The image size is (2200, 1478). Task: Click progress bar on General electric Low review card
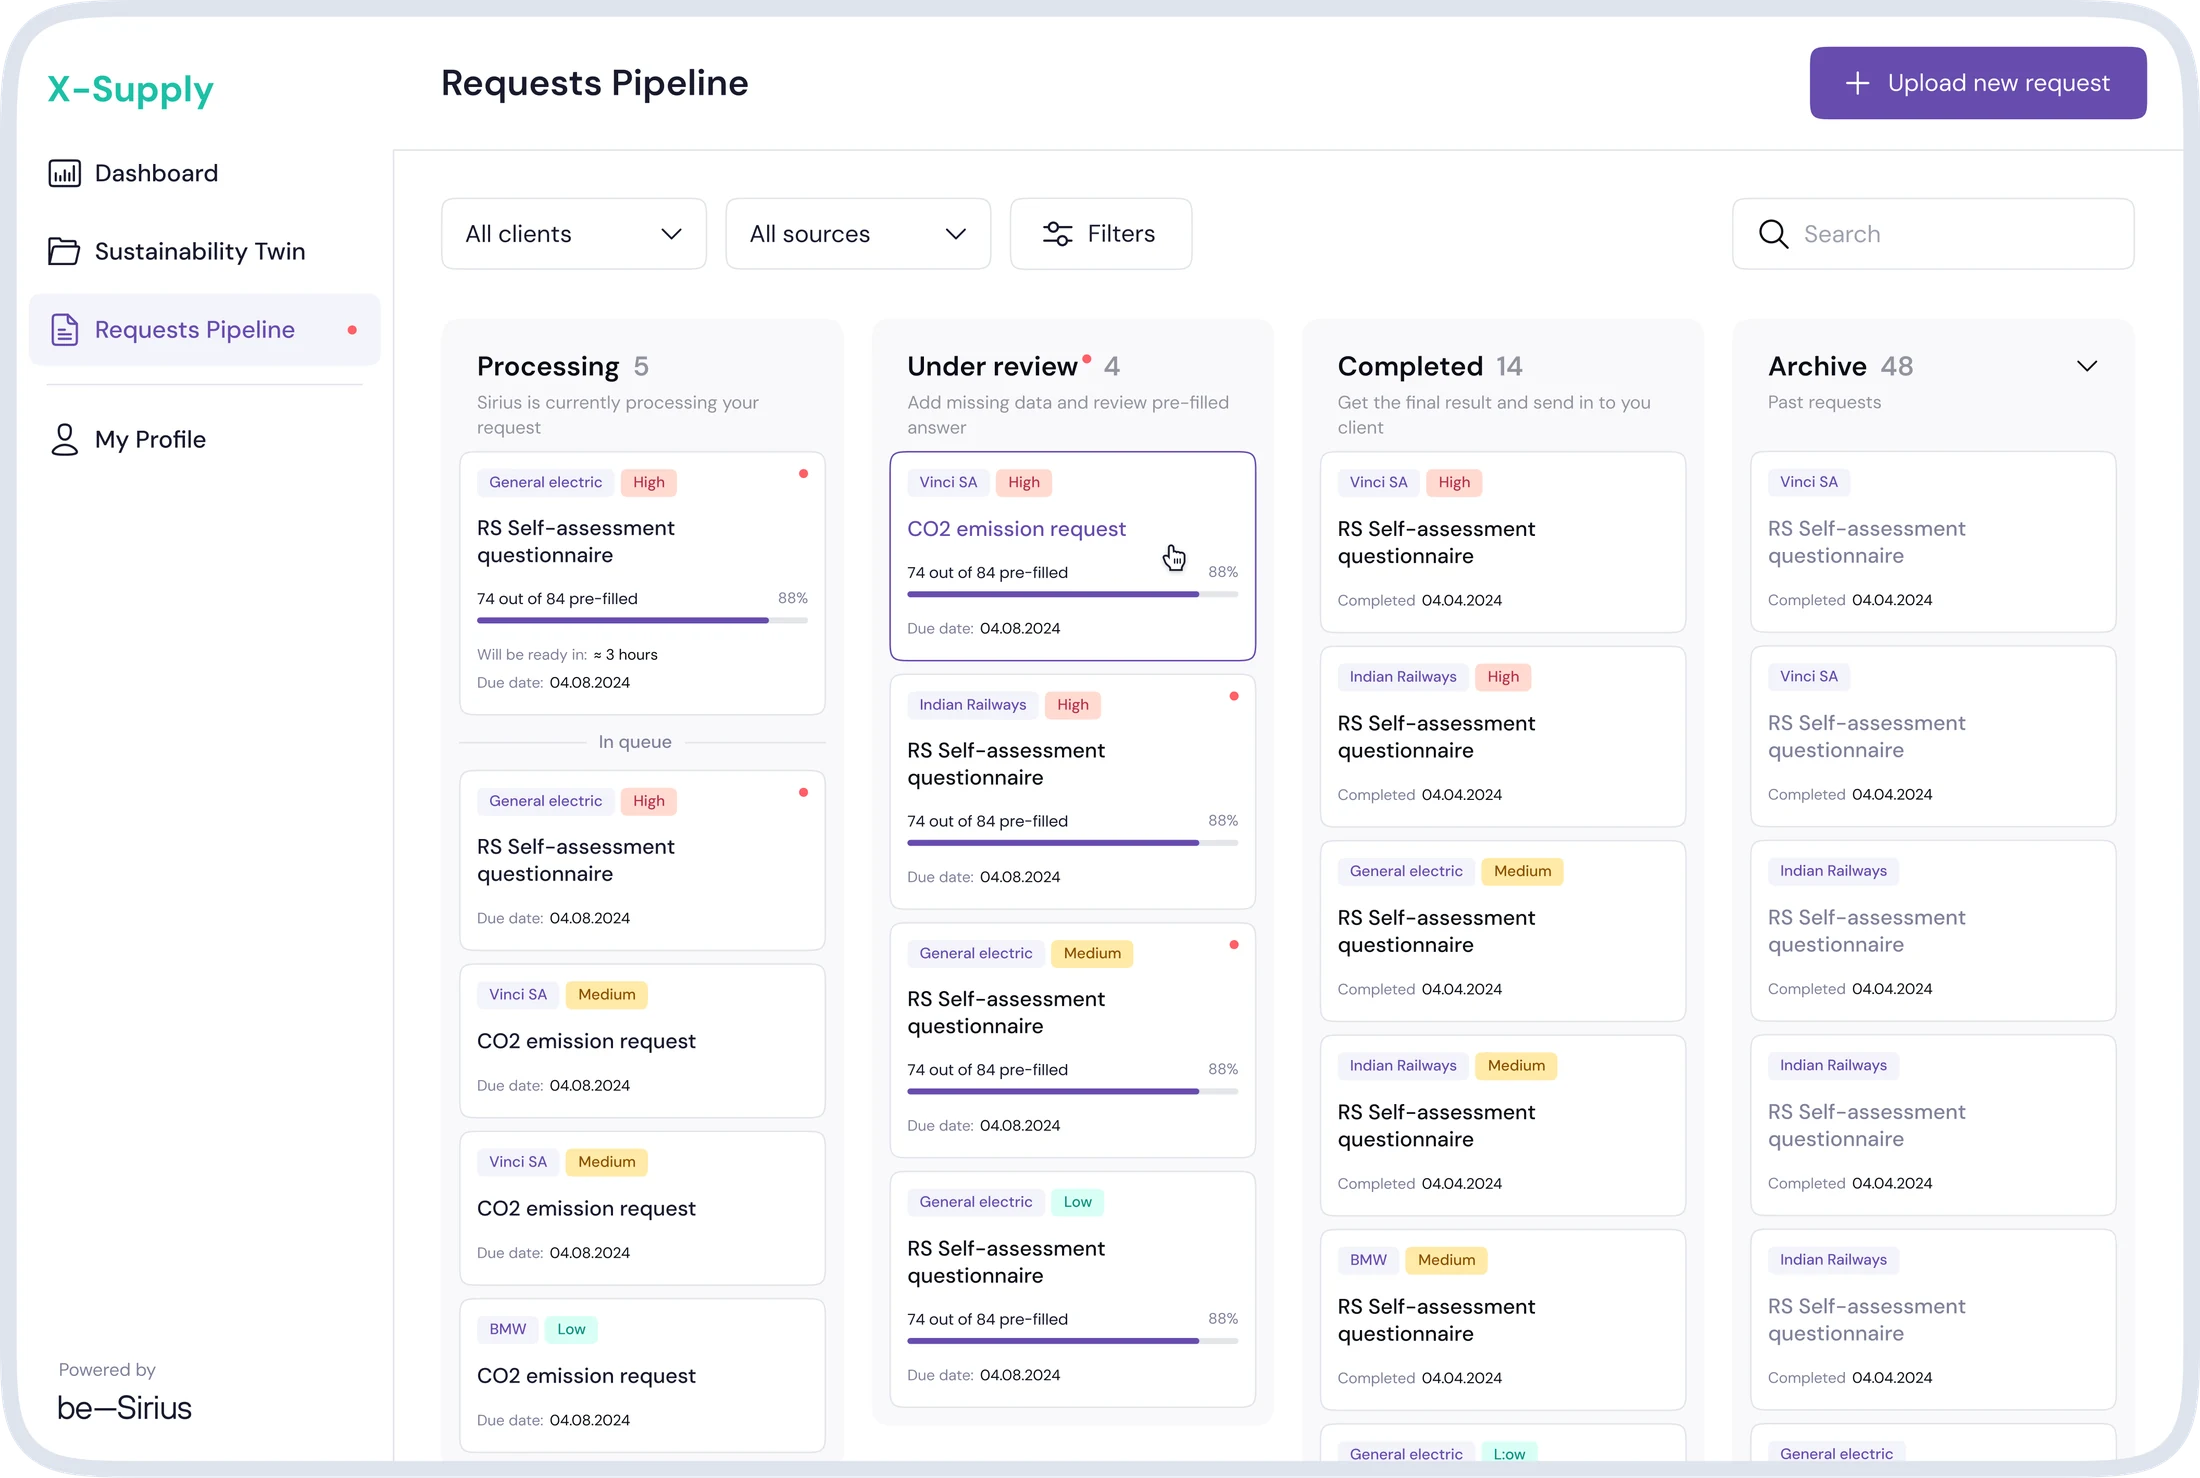pos(1072,1341)
